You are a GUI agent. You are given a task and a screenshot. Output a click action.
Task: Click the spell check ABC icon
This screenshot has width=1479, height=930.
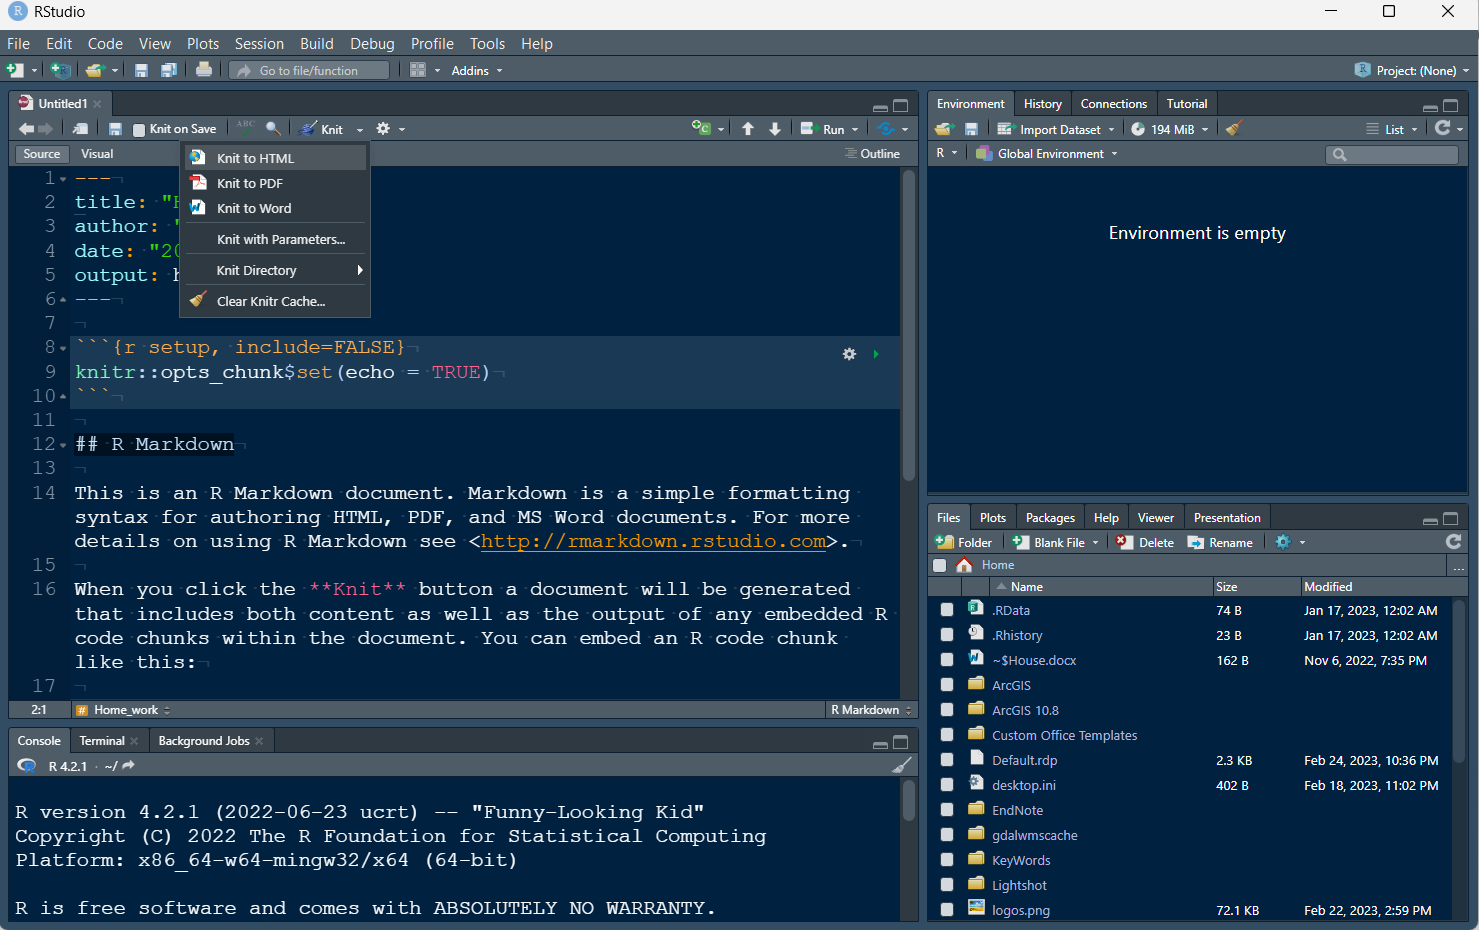point(245,128)
